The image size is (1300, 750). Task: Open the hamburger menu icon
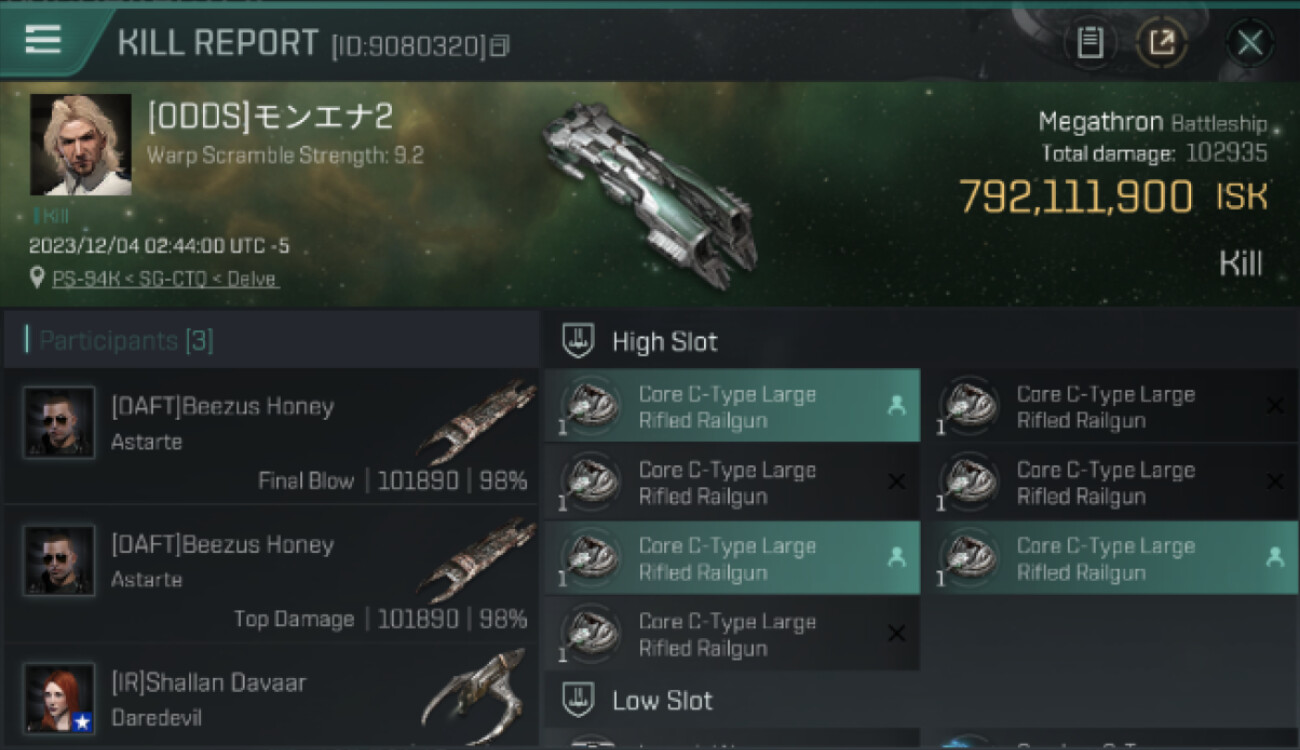(x=43, y=40)
